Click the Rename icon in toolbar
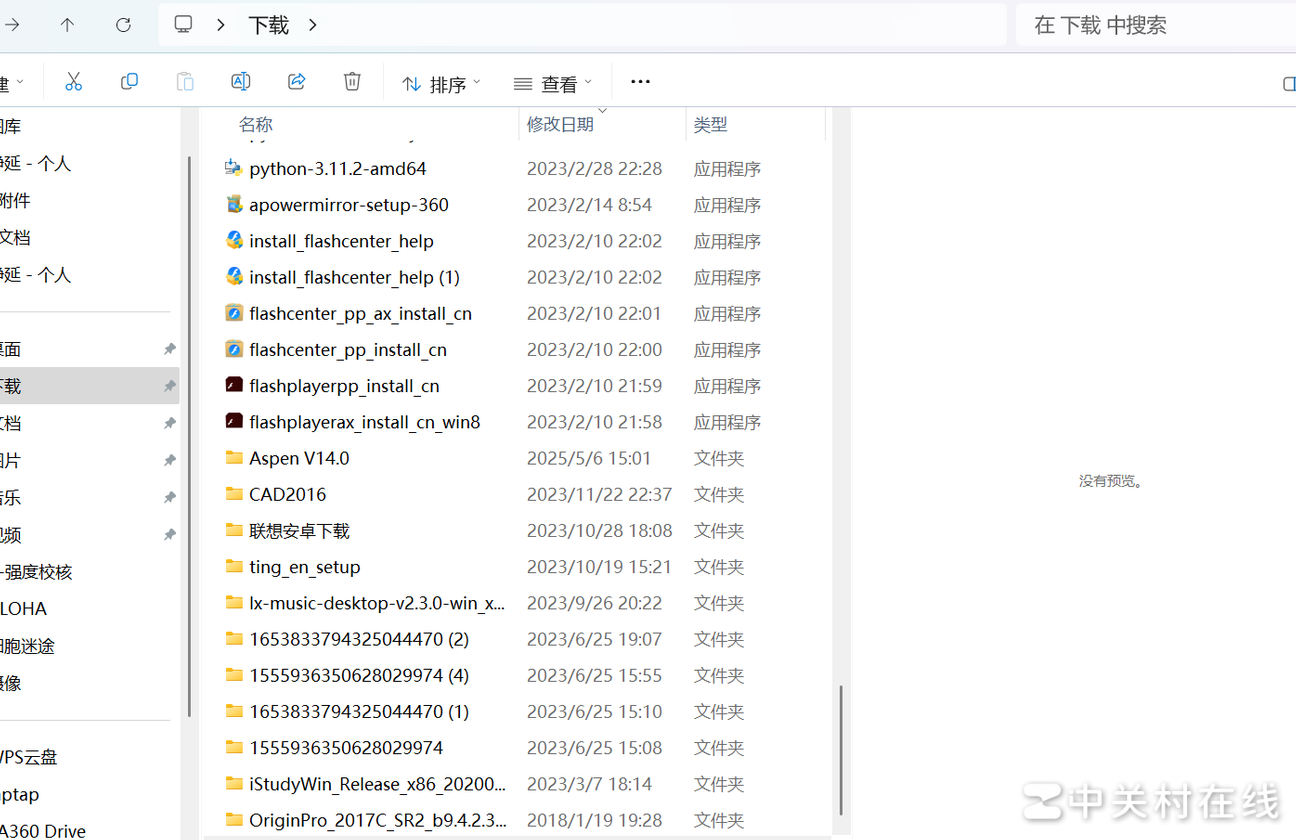This screenshot has width=1296, height=840. coord(240,82)
